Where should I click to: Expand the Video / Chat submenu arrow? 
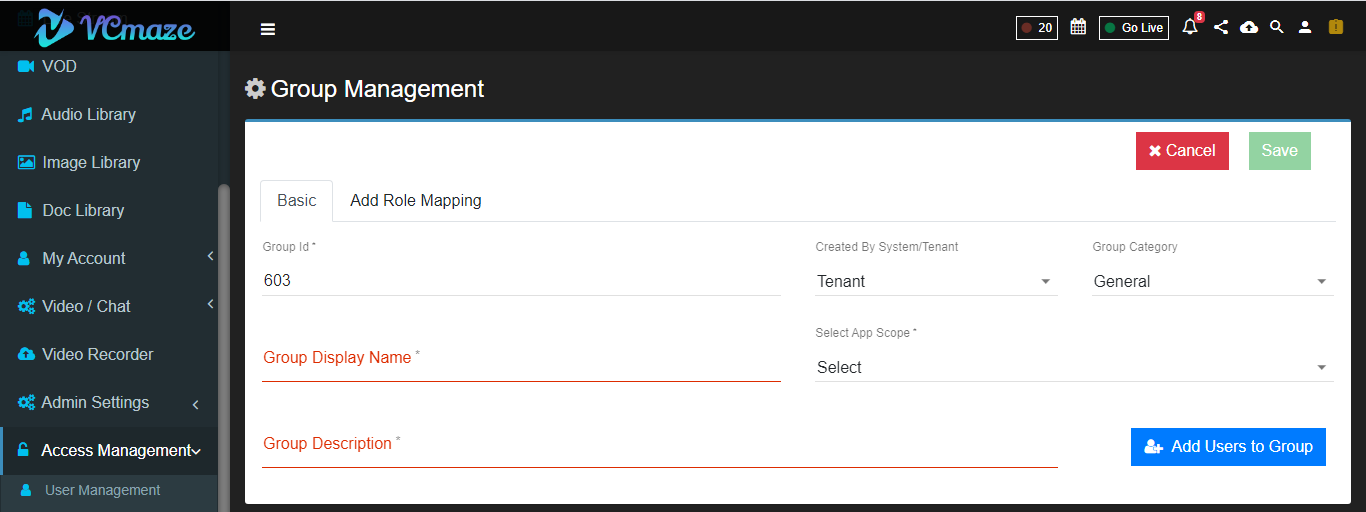click(x=210, y=305)
